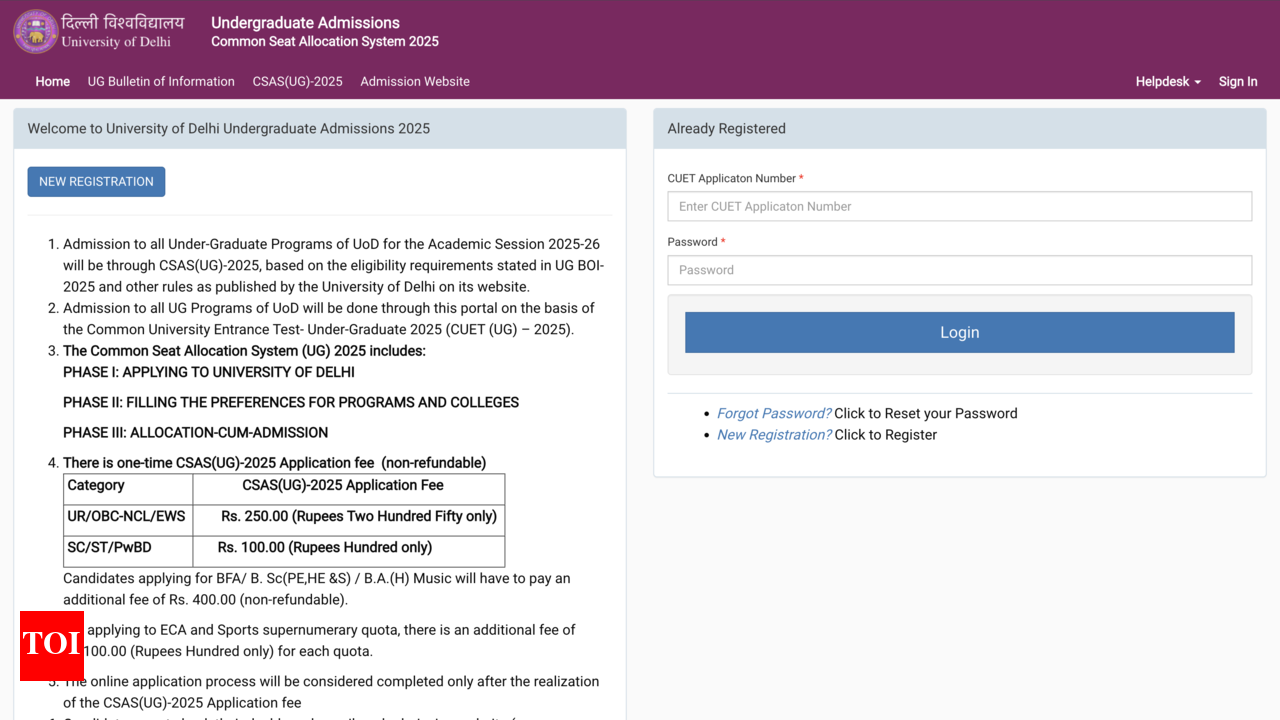Image resolution: width=1280 pixels, height=720 pixels.
Task: Focus the CUET Application Number field
Action: (959, 207)
